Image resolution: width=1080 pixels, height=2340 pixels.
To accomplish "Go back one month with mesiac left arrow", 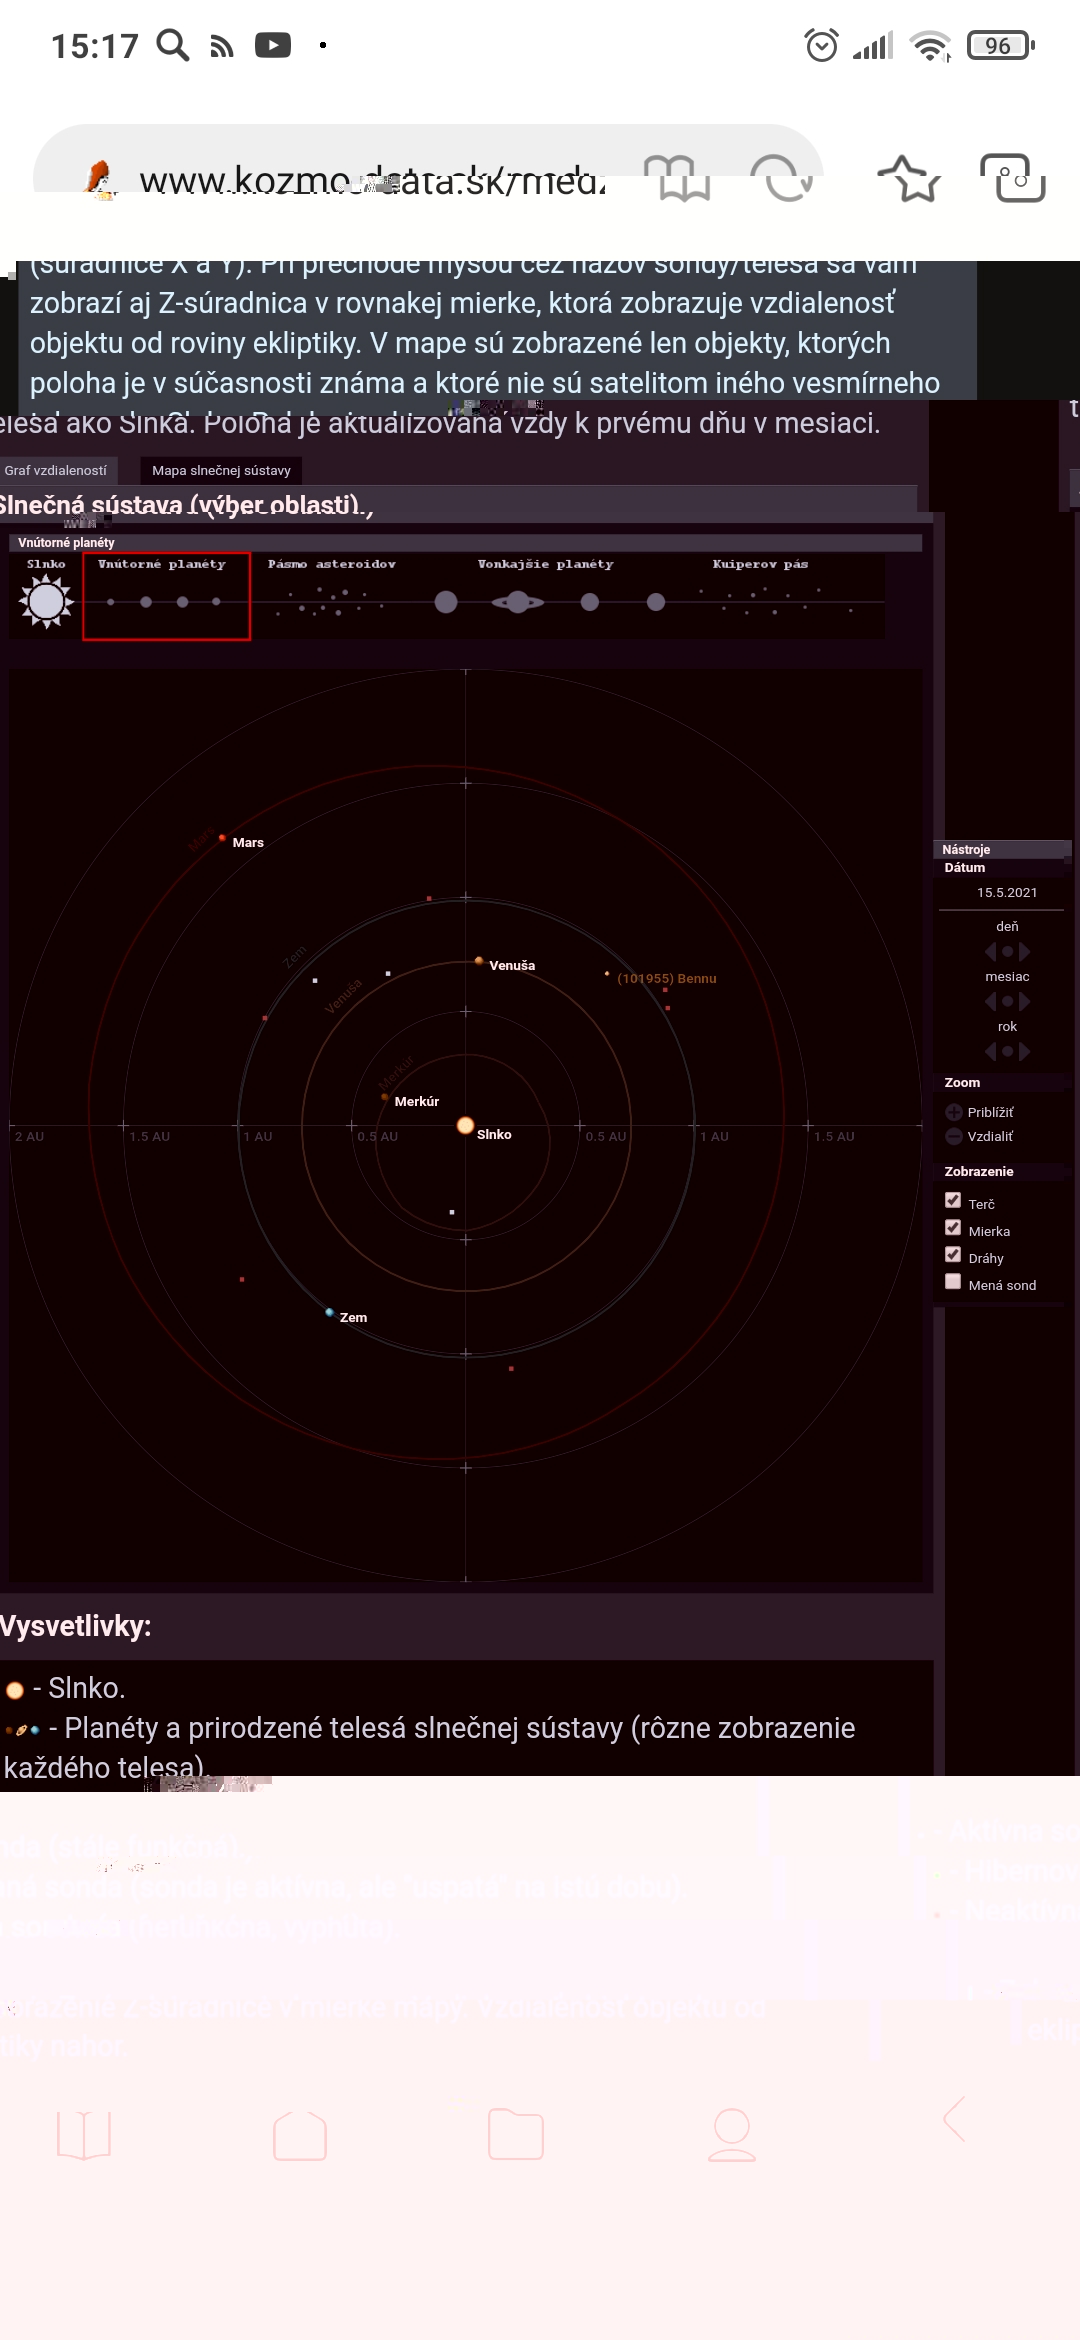I will [x=990, y=1002].
